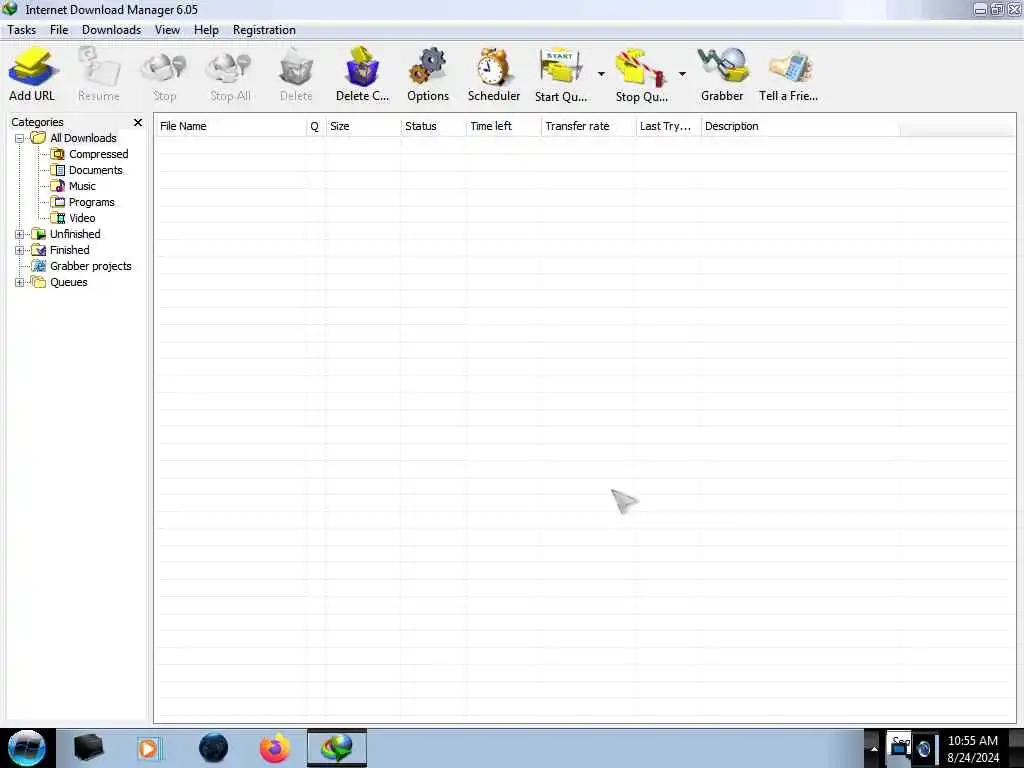1024x768 pixels.
Task: Select the All Downloads category
Action: 83,138
